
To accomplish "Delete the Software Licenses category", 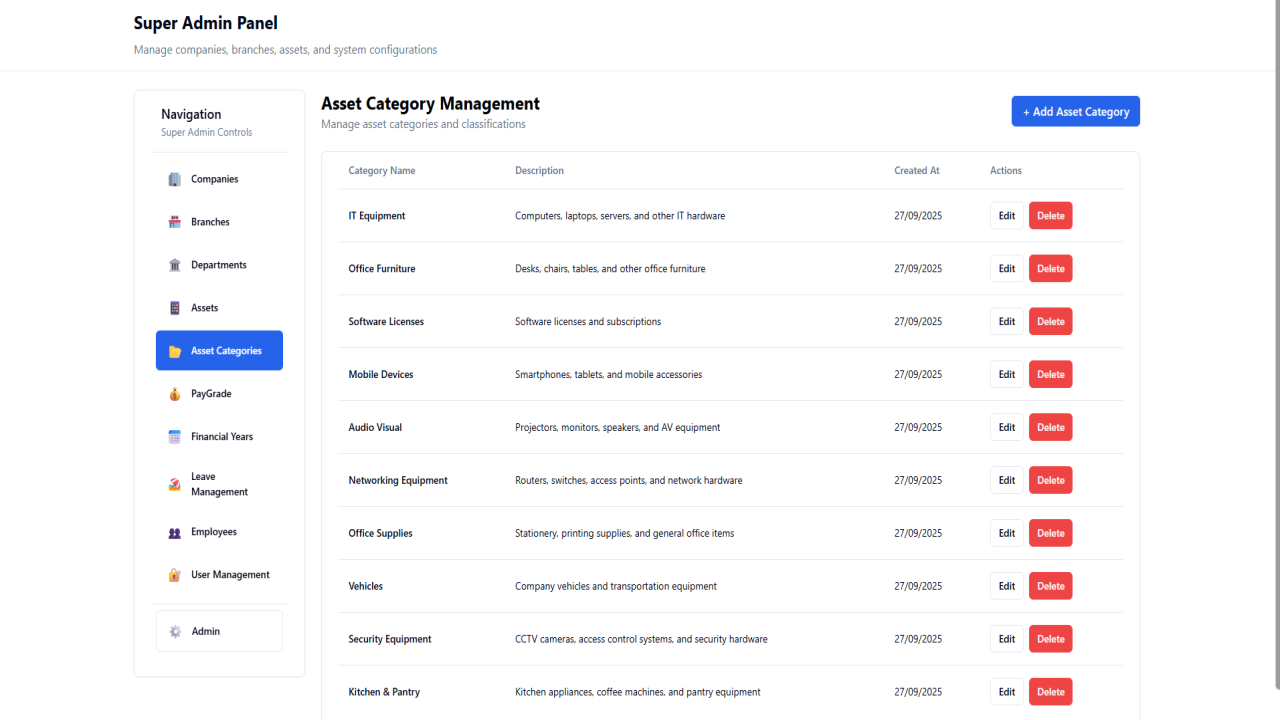I will point(1050,322).
